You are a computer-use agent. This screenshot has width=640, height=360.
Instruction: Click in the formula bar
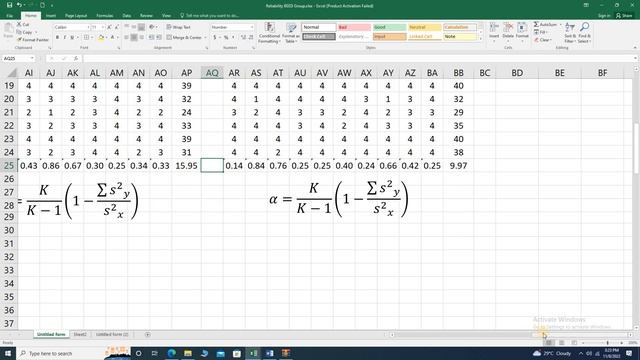(x=359, y=59)
